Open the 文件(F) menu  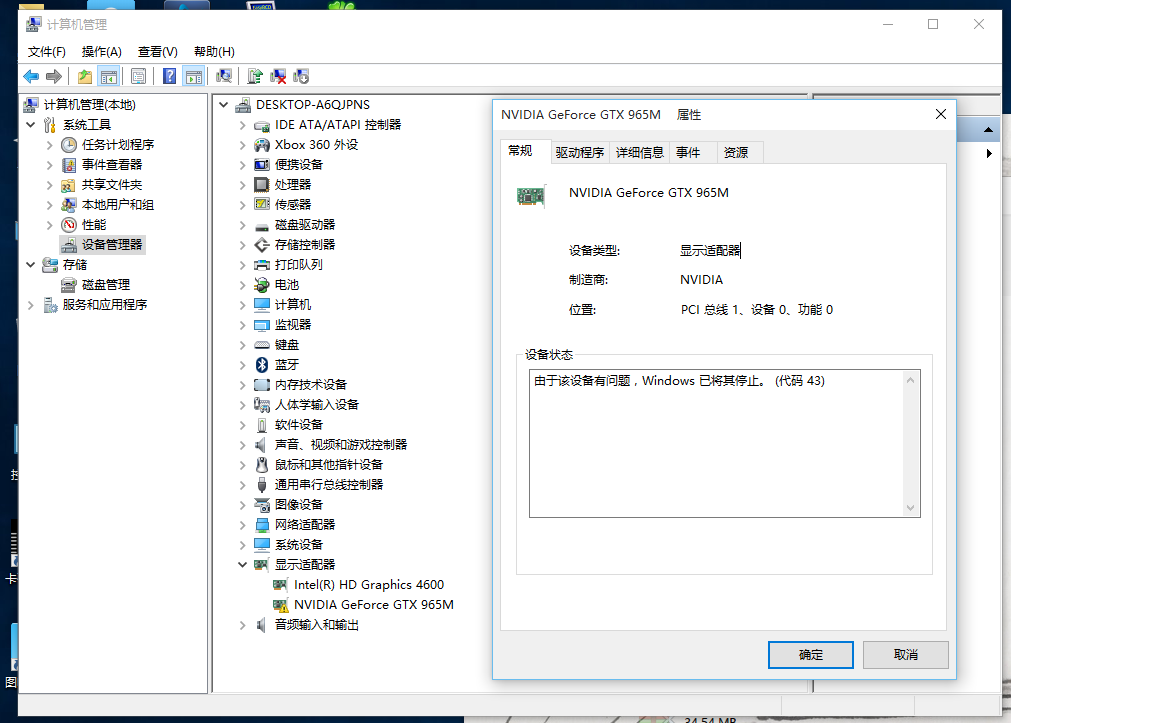coord(47,51)
